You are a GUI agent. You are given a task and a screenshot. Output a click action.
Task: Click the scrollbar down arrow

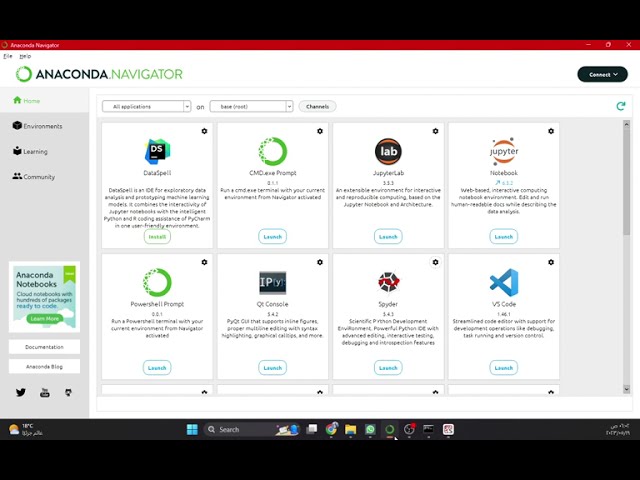tap(627, 390)
